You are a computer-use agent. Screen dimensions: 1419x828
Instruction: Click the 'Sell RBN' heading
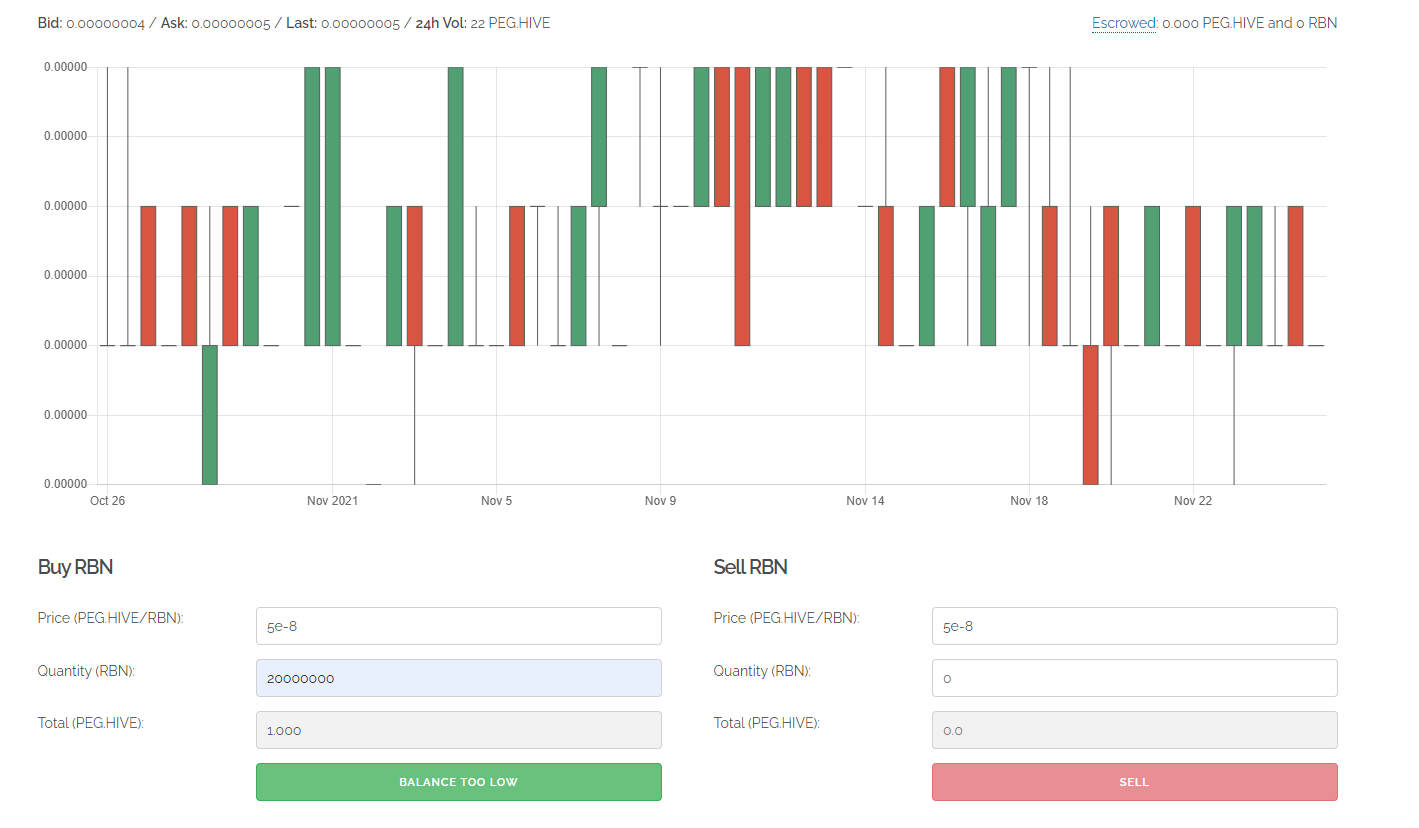pos(750,567)
